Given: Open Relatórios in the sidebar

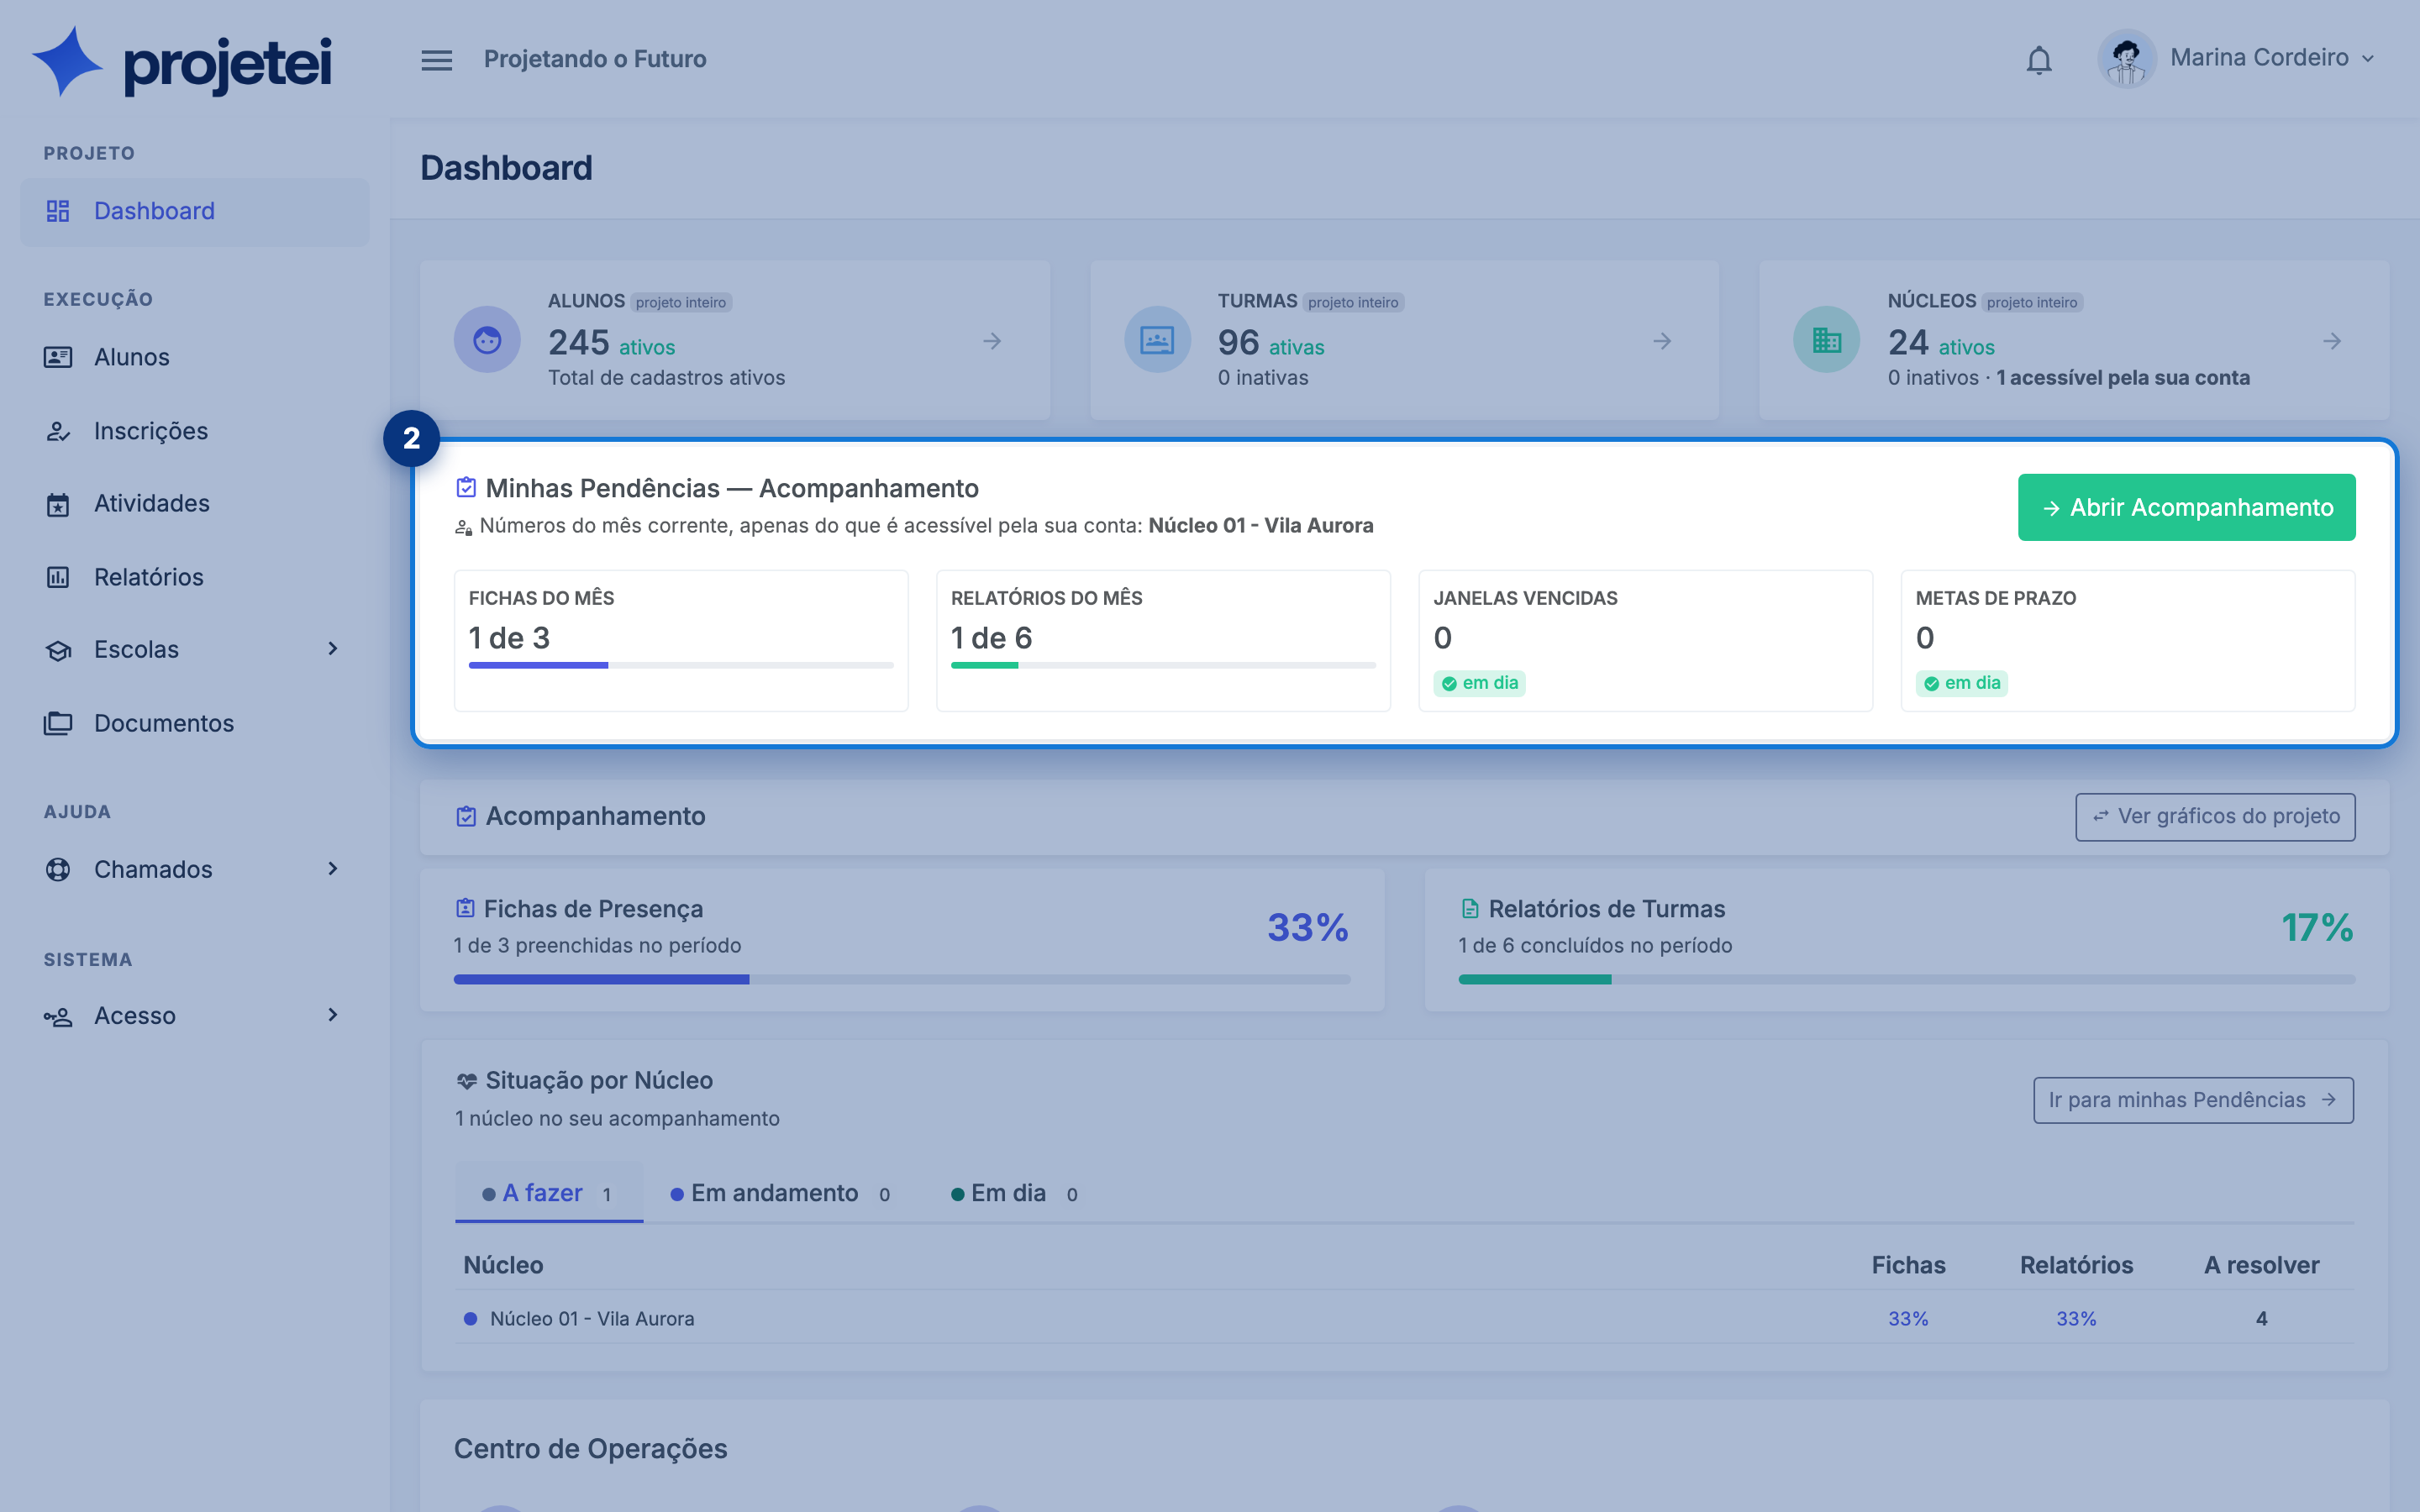Looking at the screenshot, I should tap(195, 577).
